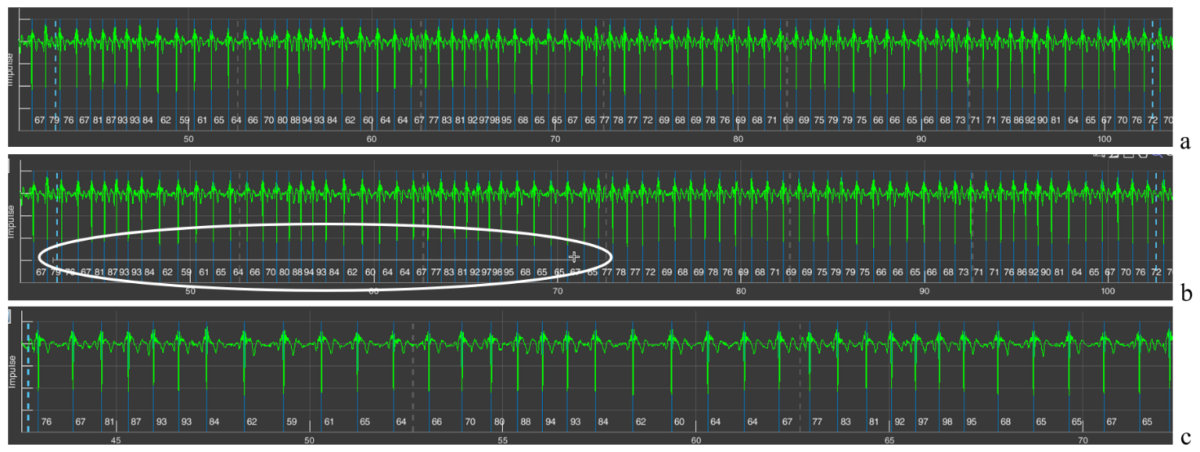The height and width of the screenshot is (452, 1200).
Task: Click the 100 tick on panel a time axis
Action: pyautogui.click(x=1104, y=139)
